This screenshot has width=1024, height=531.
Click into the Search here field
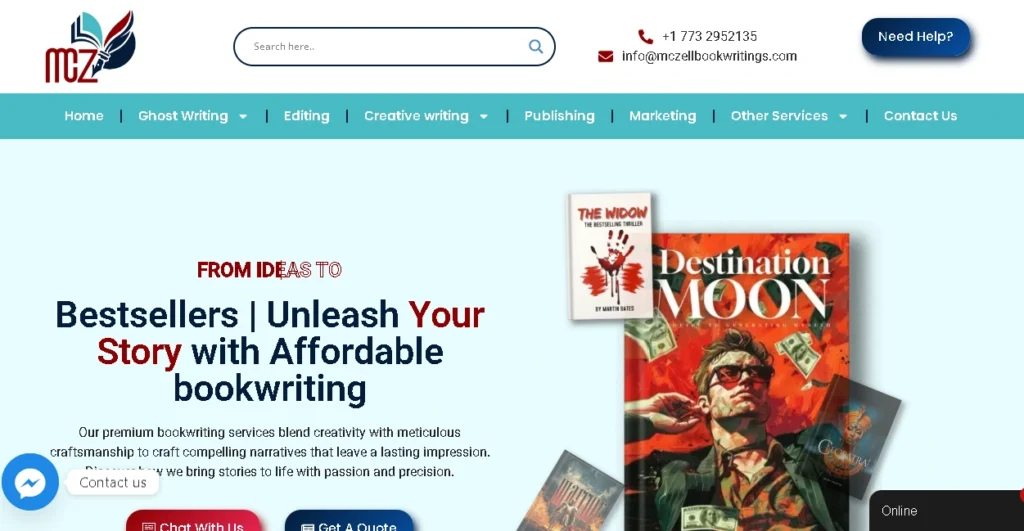tap(385, 46)
